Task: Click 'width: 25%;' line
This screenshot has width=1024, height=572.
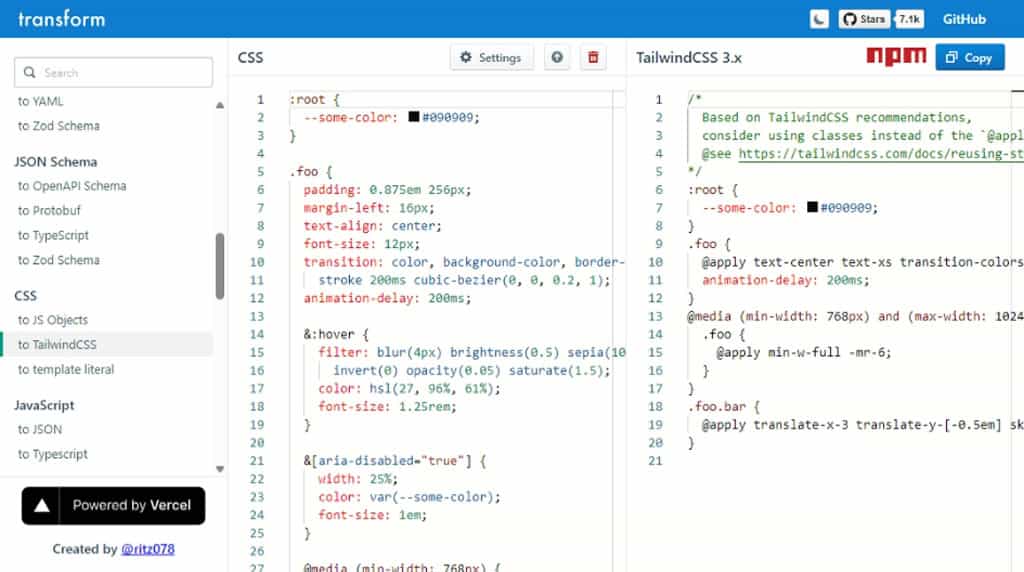Action: [x=358, y=479]
